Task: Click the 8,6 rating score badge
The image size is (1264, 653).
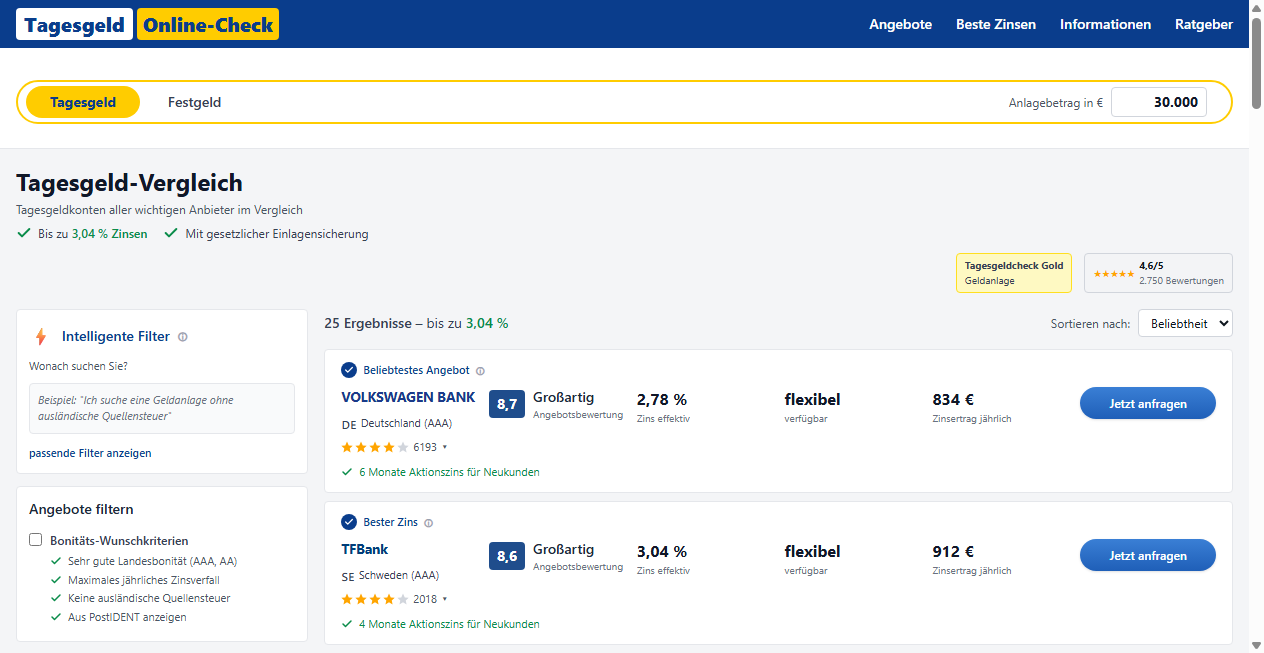Action: [507, 556]
